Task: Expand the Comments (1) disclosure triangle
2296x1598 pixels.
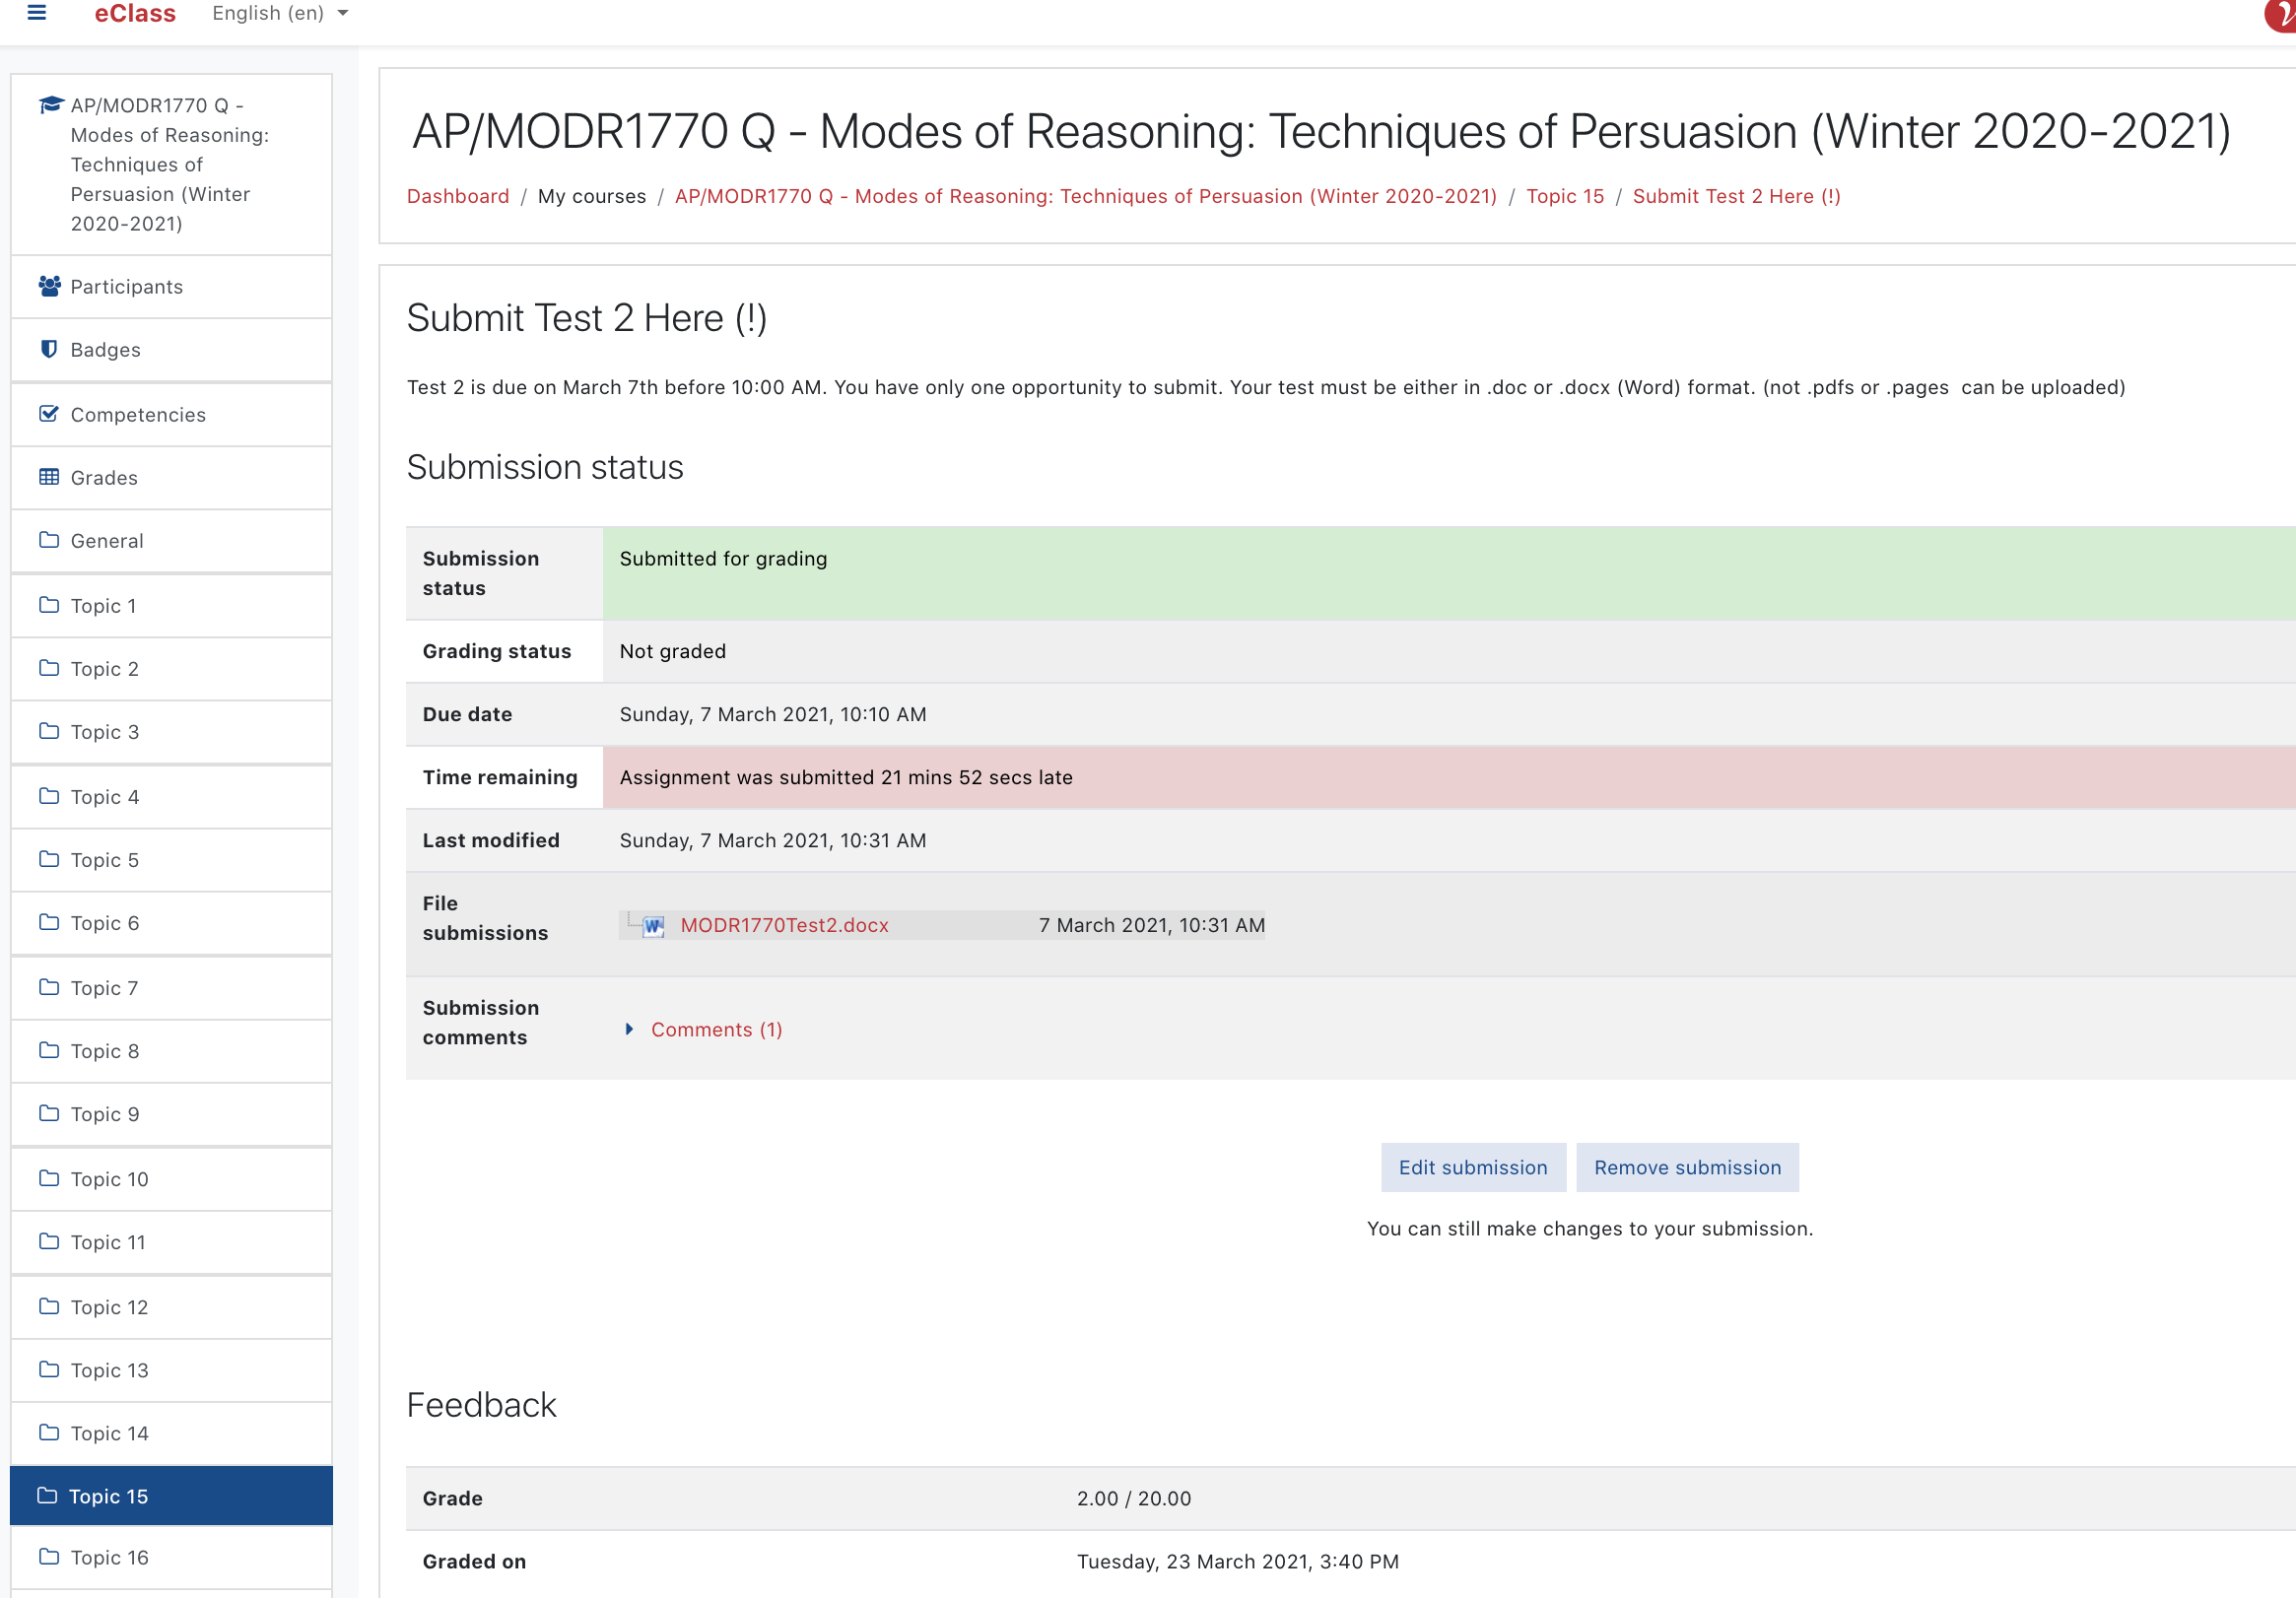Action: click(x=629, y=1029)
